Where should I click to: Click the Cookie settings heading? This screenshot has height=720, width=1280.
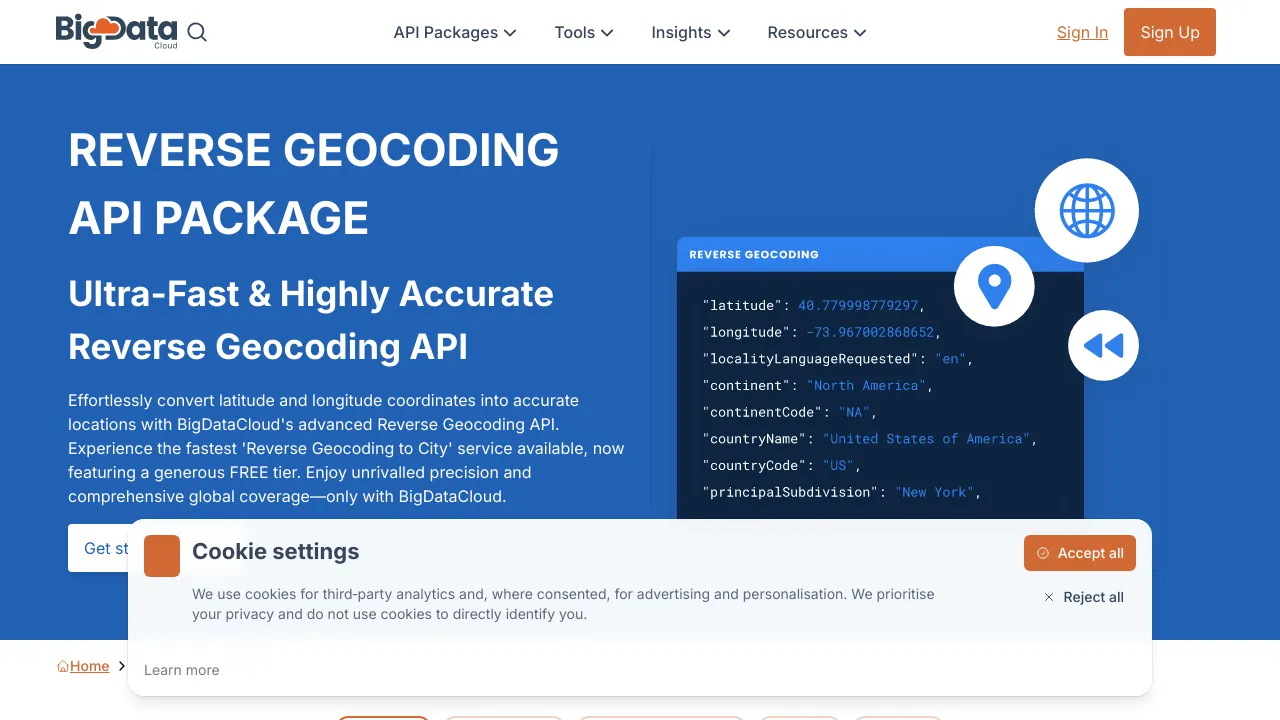click(276, 551)
